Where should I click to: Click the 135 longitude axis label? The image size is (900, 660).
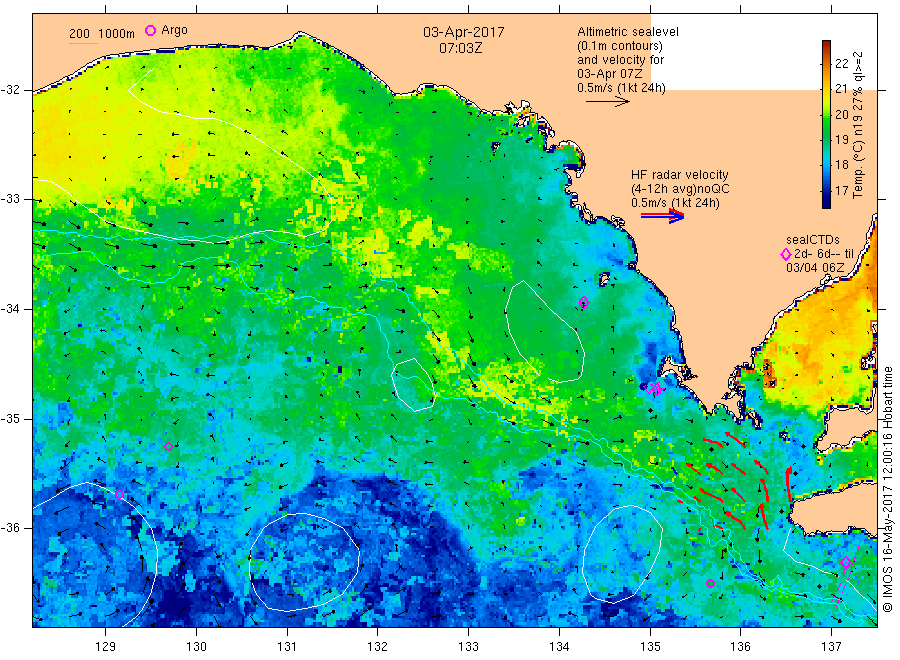650,647
